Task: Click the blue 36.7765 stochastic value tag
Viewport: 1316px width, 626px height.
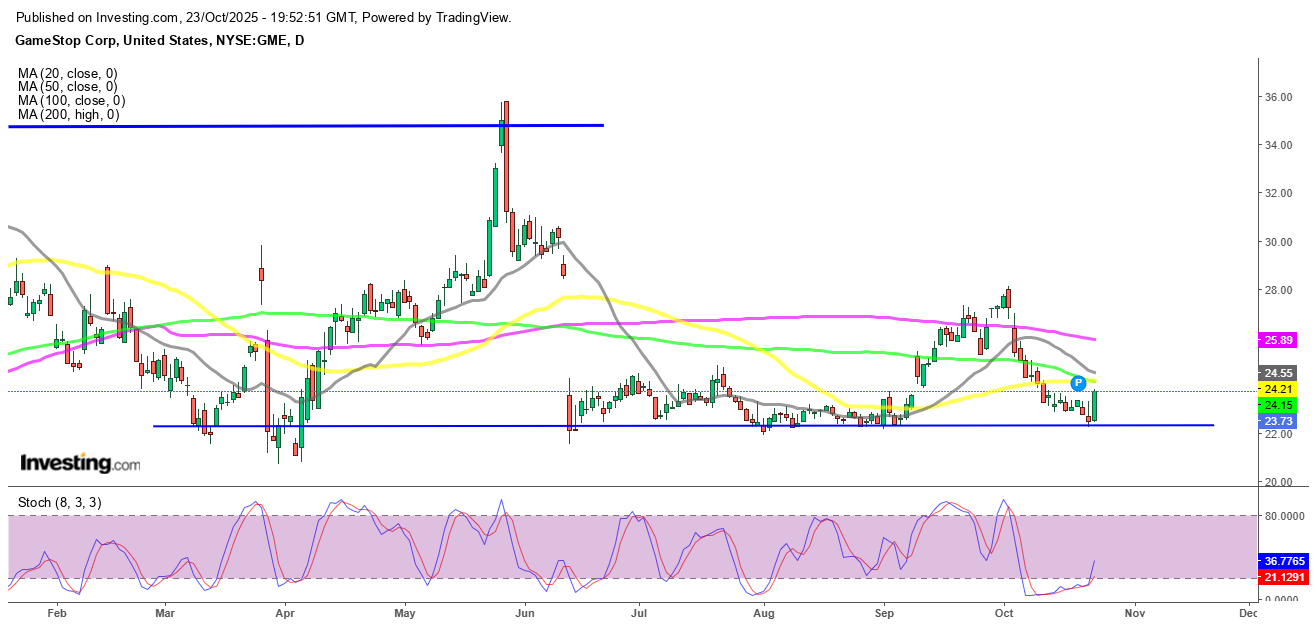Action: point(1284,561)
